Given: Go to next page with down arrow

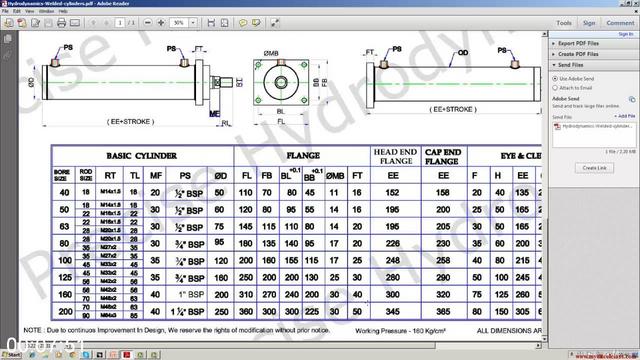Looking at the screenshot, I should [x=107, y=23].
